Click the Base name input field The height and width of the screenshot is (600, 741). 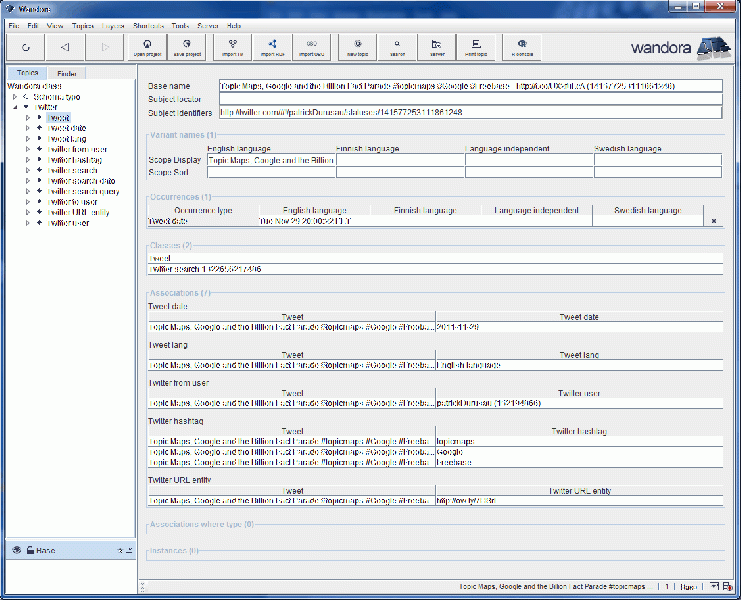tap(471, 86)
